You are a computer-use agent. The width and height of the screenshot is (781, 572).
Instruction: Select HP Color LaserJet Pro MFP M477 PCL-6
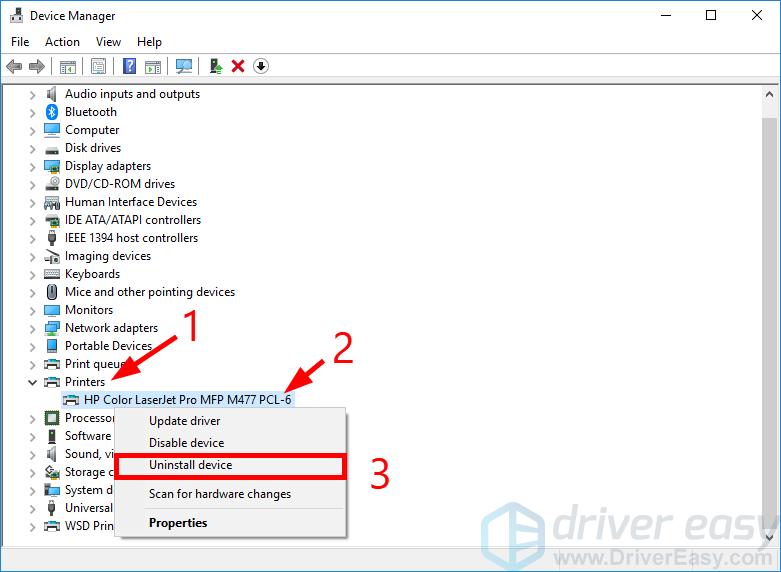187,400
